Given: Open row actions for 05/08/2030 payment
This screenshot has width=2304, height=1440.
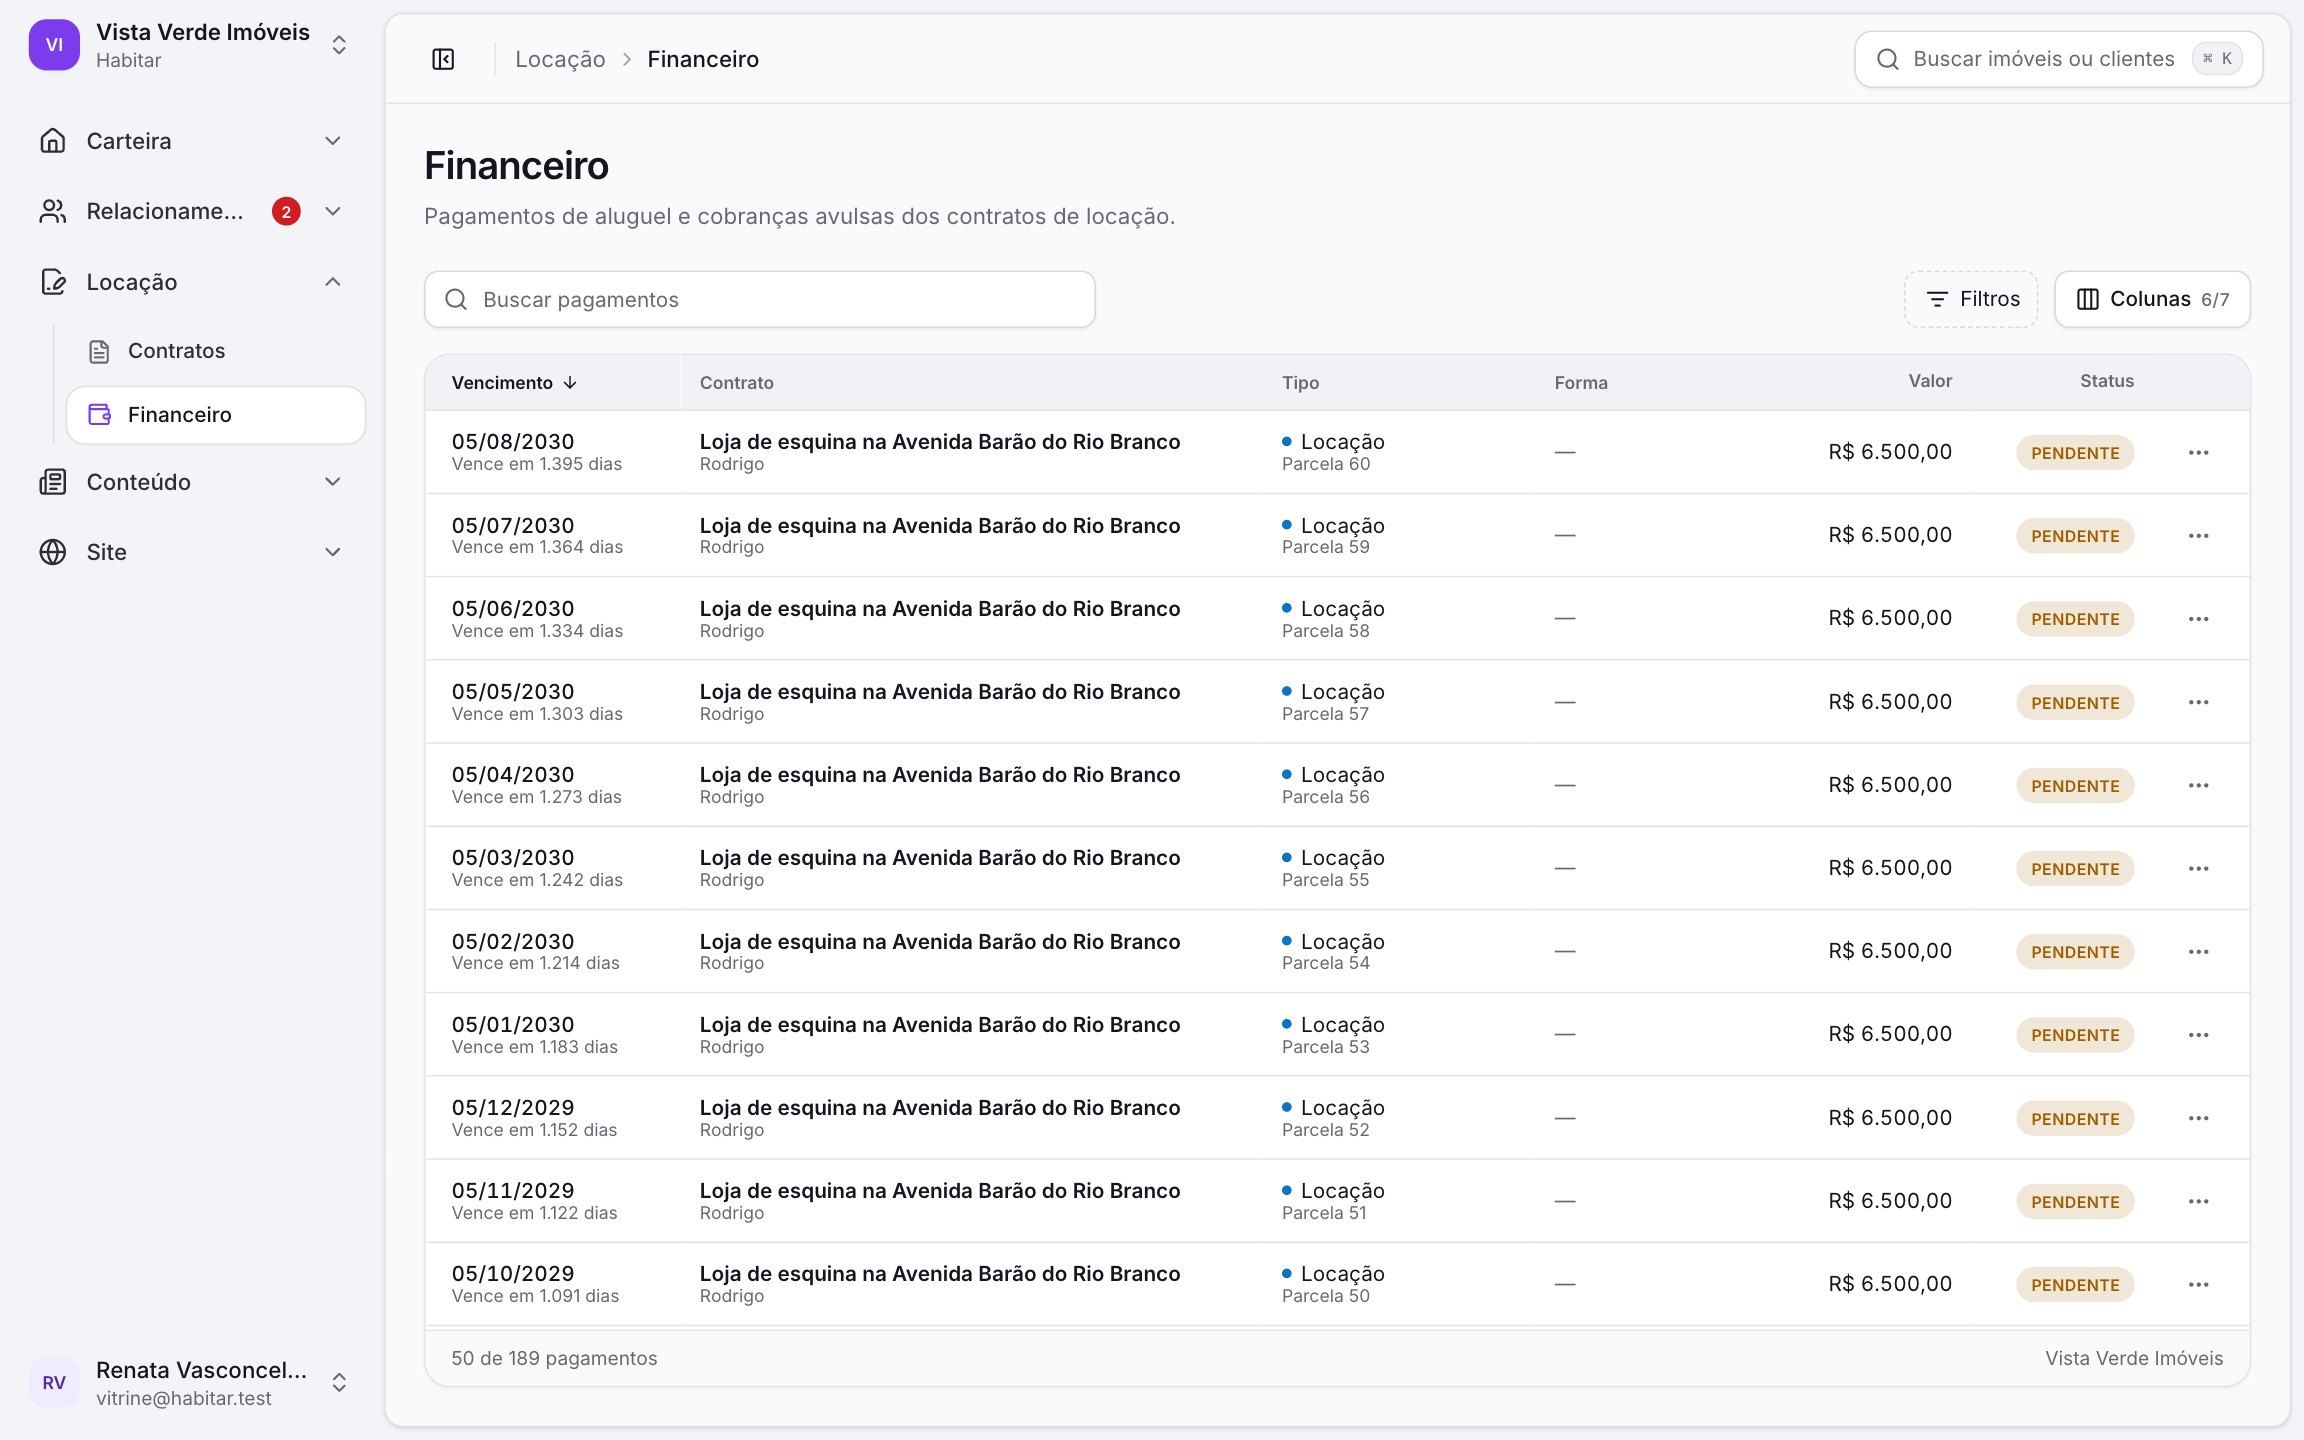Looking at the screenshot, I should point(2198,452).
